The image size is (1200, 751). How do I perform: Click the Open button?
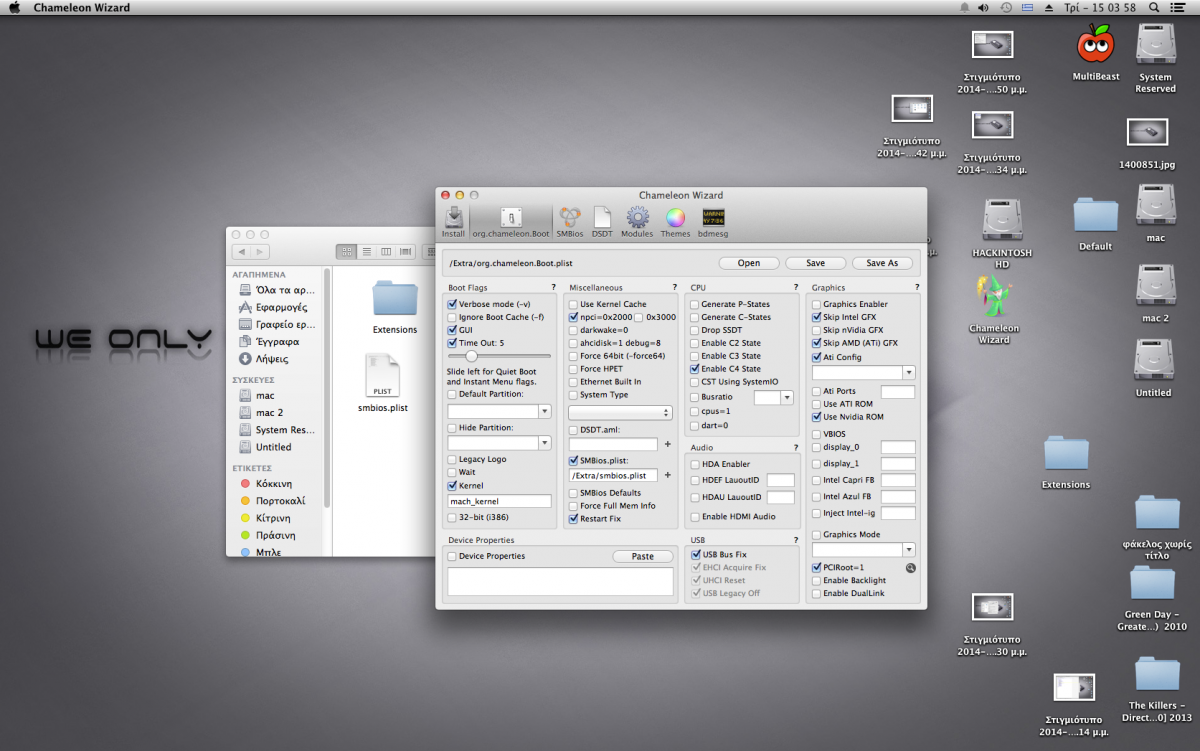749,263
